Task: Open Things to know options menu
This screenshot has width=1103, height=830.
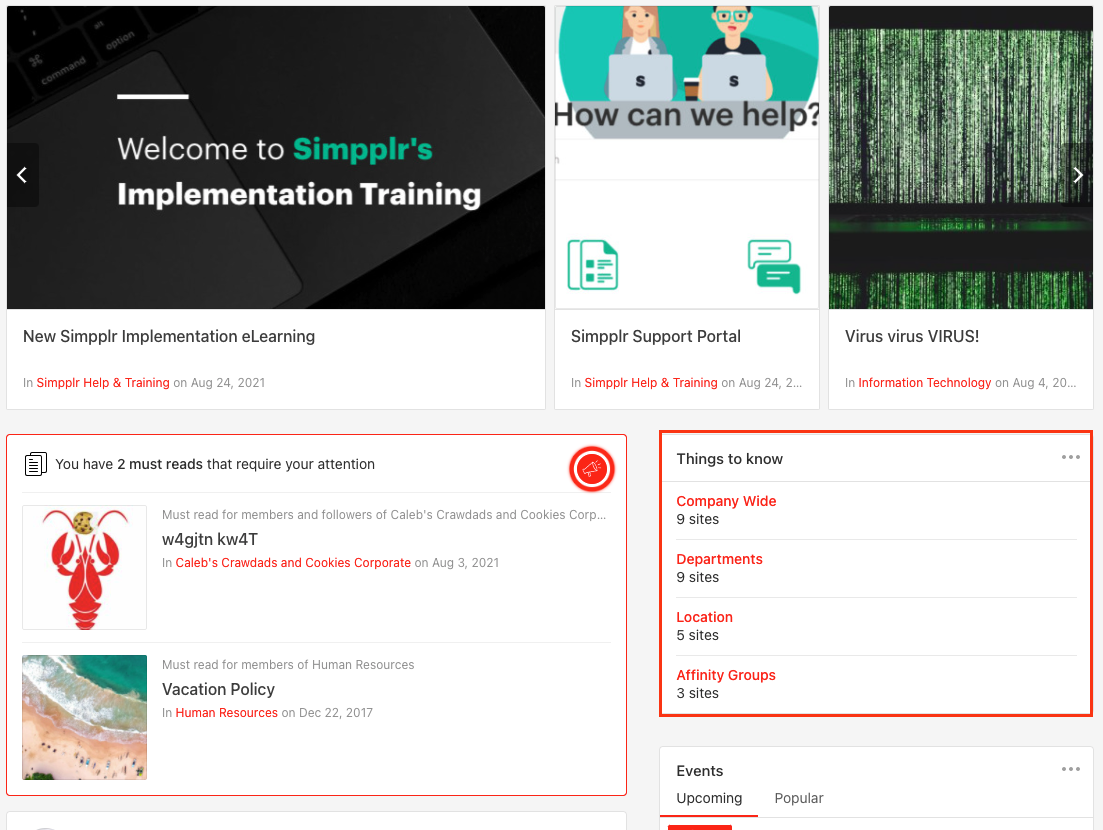Action: [1070, 457]
